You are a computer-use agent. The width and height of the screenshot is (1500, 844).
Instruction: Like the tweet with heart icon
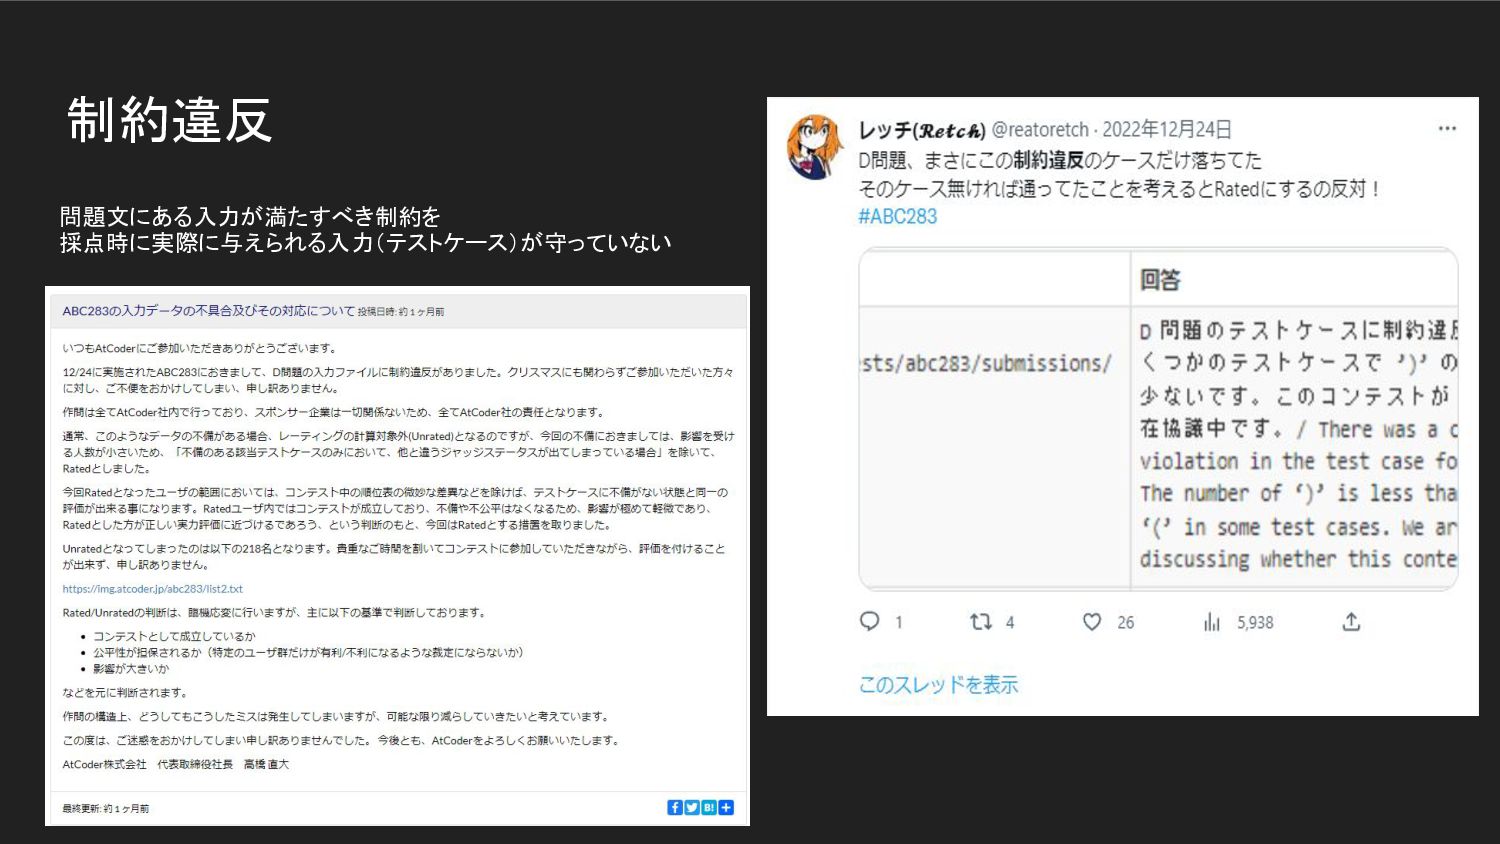tap(1092, 622)
